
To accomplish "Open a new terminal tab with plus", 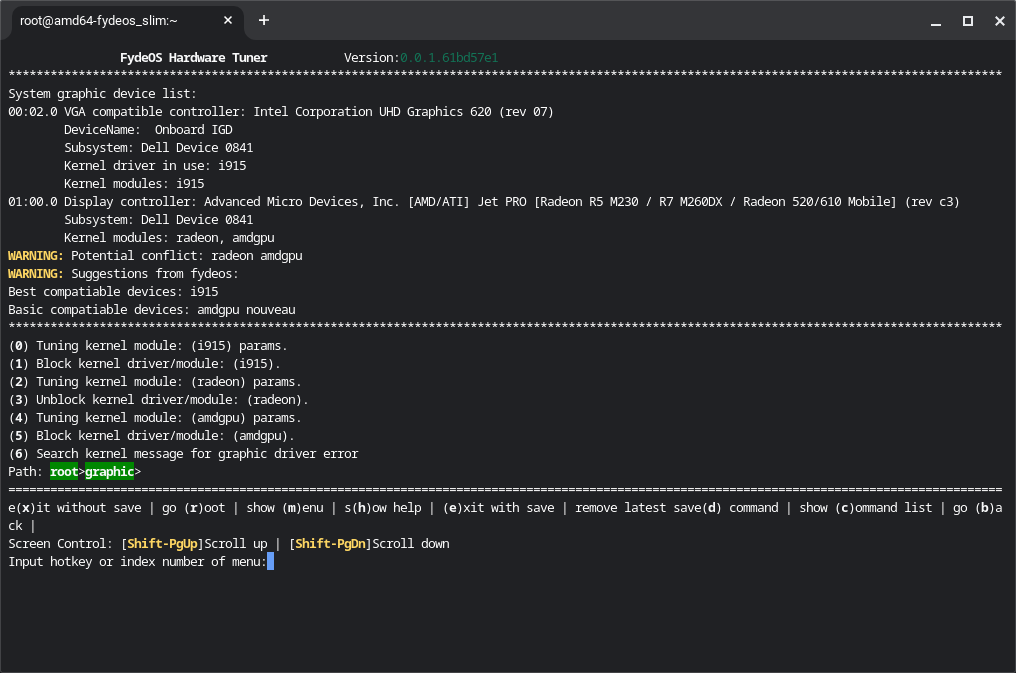I will 264,21.
